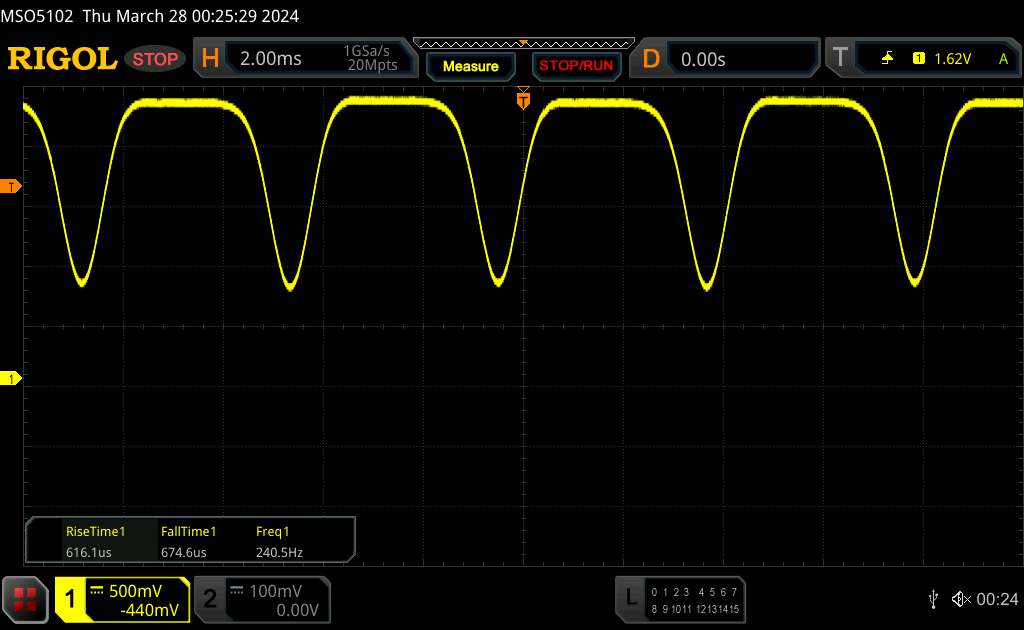The width and height of the screenshot is (1024, 630).
Task: Click the digital channels 0-15 list
Action: (695, 600)
